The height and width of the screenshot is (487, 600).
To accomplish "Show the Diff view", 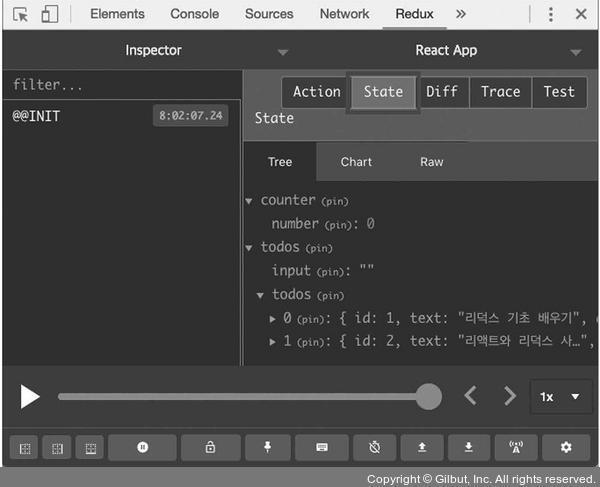I will (442, 92).
